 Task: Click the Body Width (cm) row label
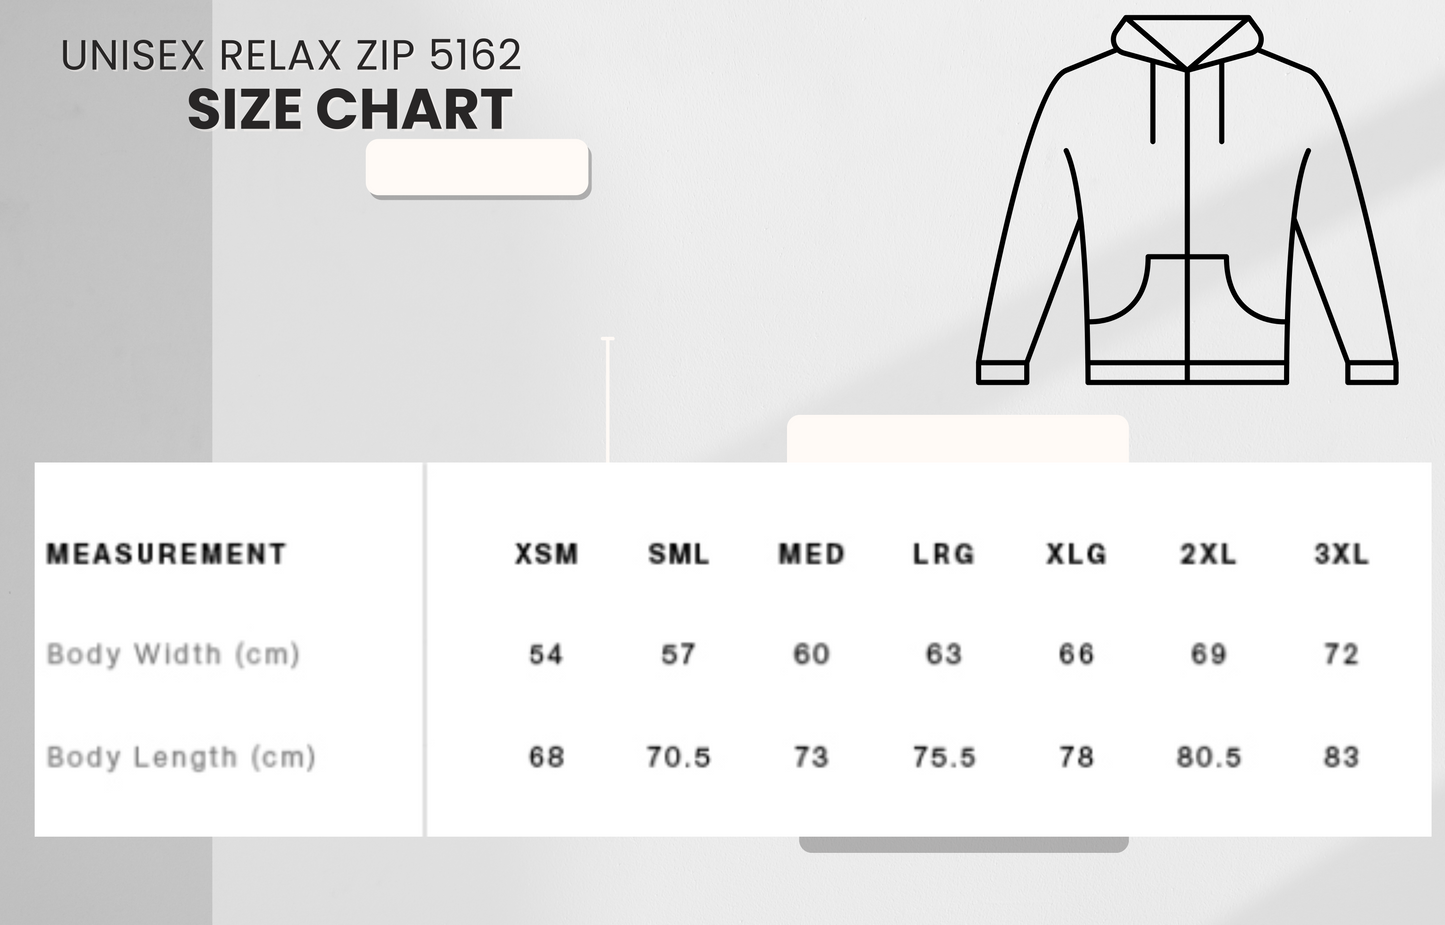tap(173, 654)
